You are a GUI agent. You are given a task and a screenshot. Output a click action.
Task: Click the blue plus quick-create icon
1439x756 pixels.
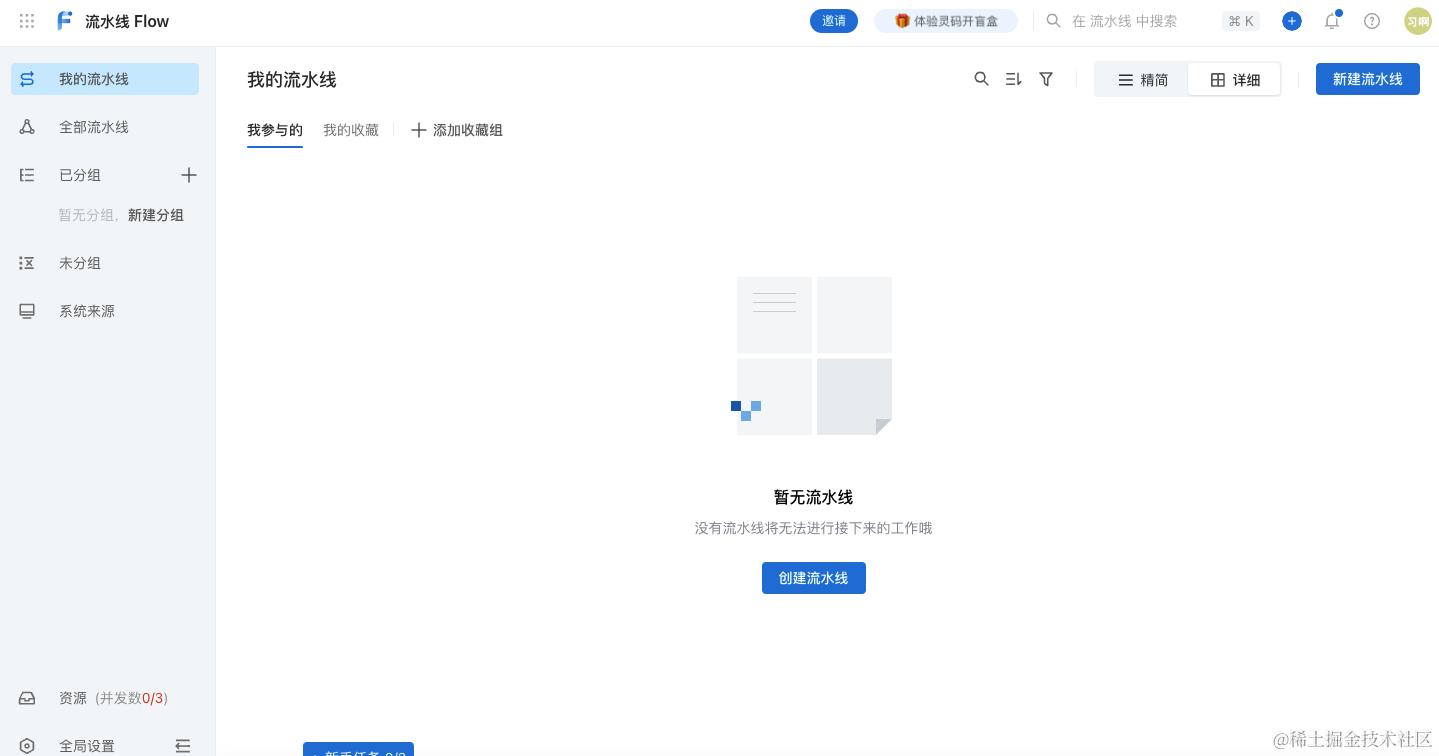tap(1292, 21)
